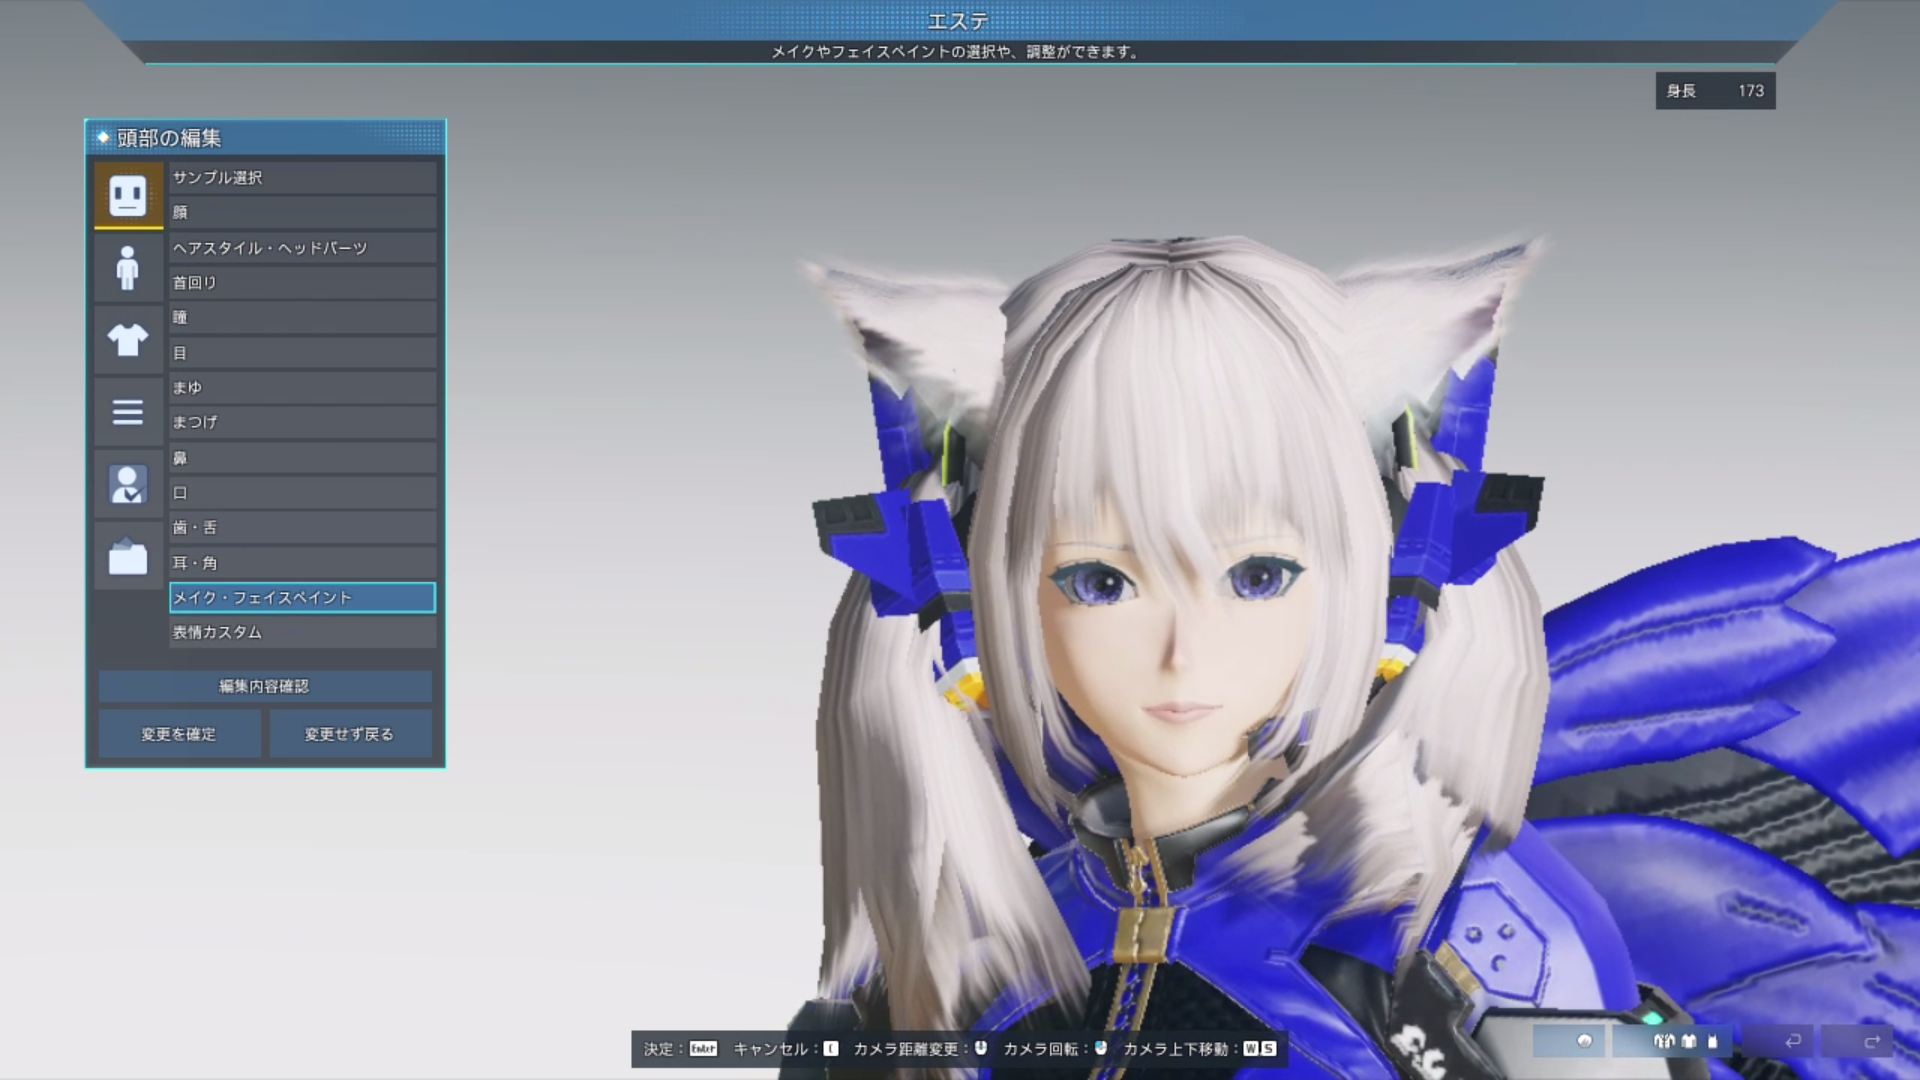This screenshot has width=1920, height=1080.
Task: Click the 編集内容確認 button
Action: (x=264, y=686)
